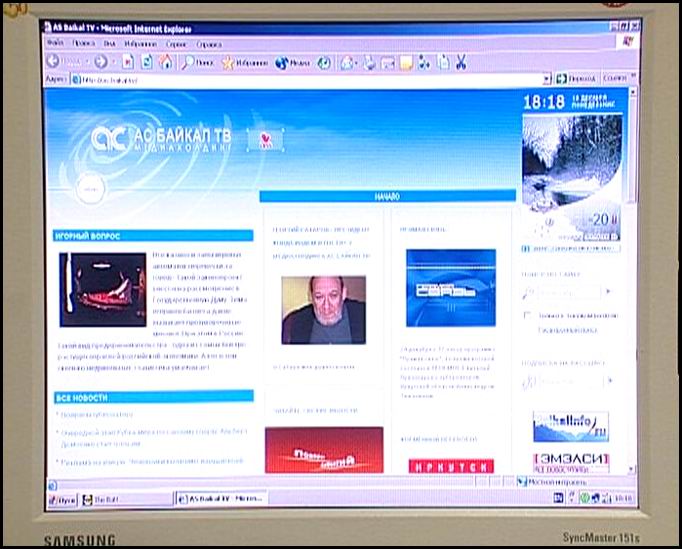Click the round white button under the logo

pos(90,189)
